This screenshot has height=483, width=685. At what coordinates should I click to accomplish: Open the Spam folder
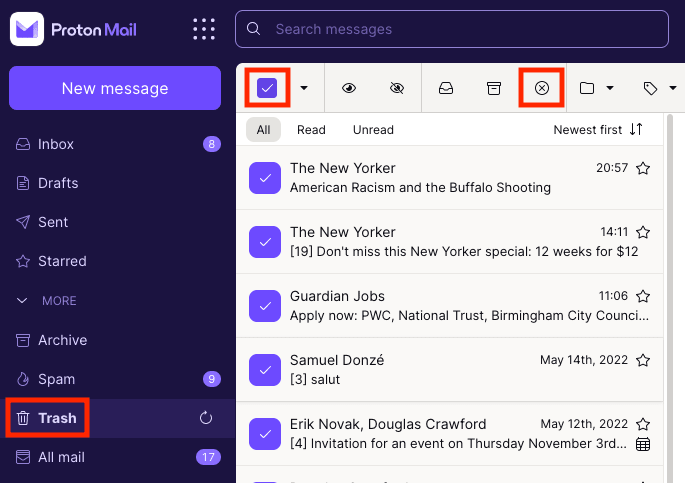pyautogui.click(x=118, y=379)
